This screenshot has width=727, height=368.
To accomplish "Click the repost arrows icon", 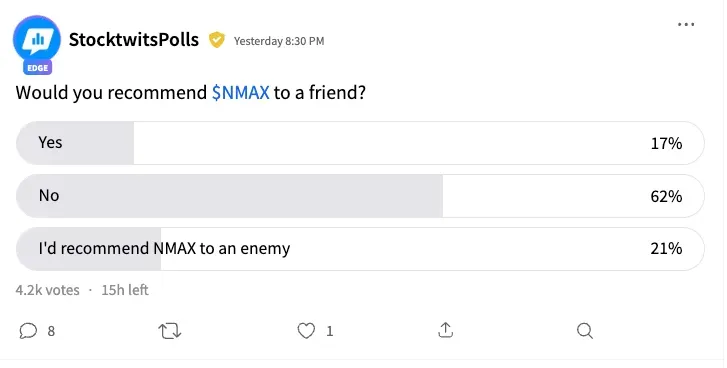I will click(170, 331).
